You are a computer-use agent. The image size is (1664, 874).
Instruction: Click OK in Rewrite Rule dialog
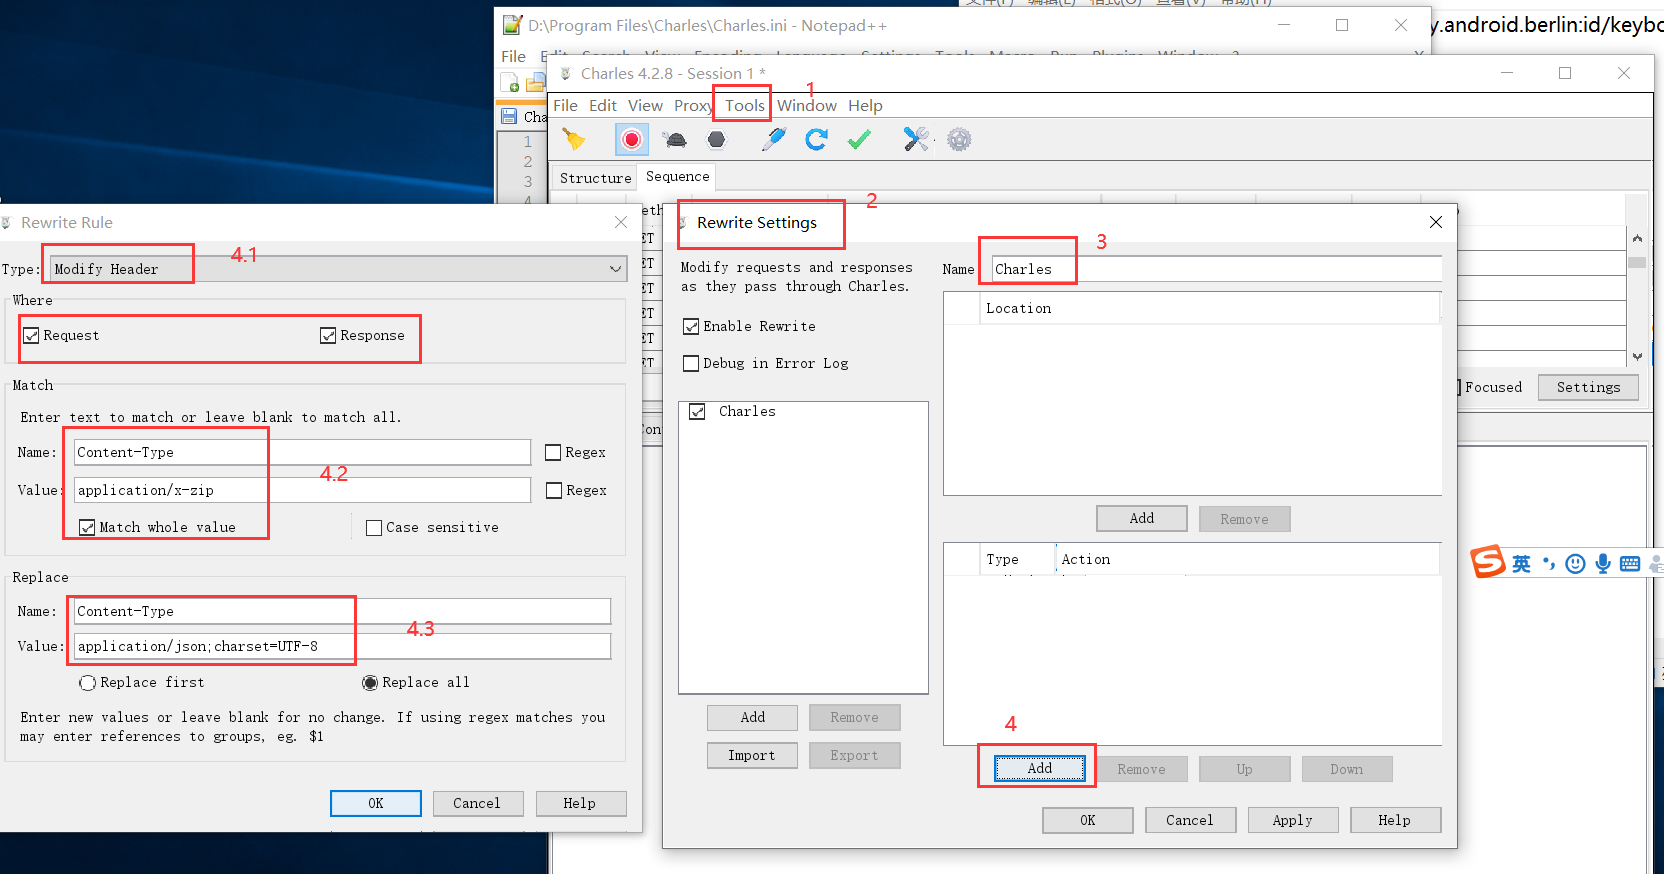[x=376, y=803]
